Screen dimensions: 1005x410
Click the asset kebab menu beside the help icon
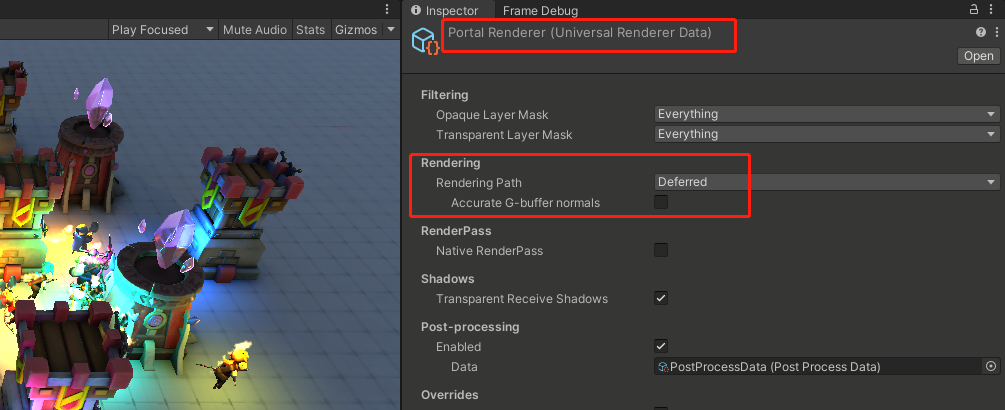(x=996, y=33)
